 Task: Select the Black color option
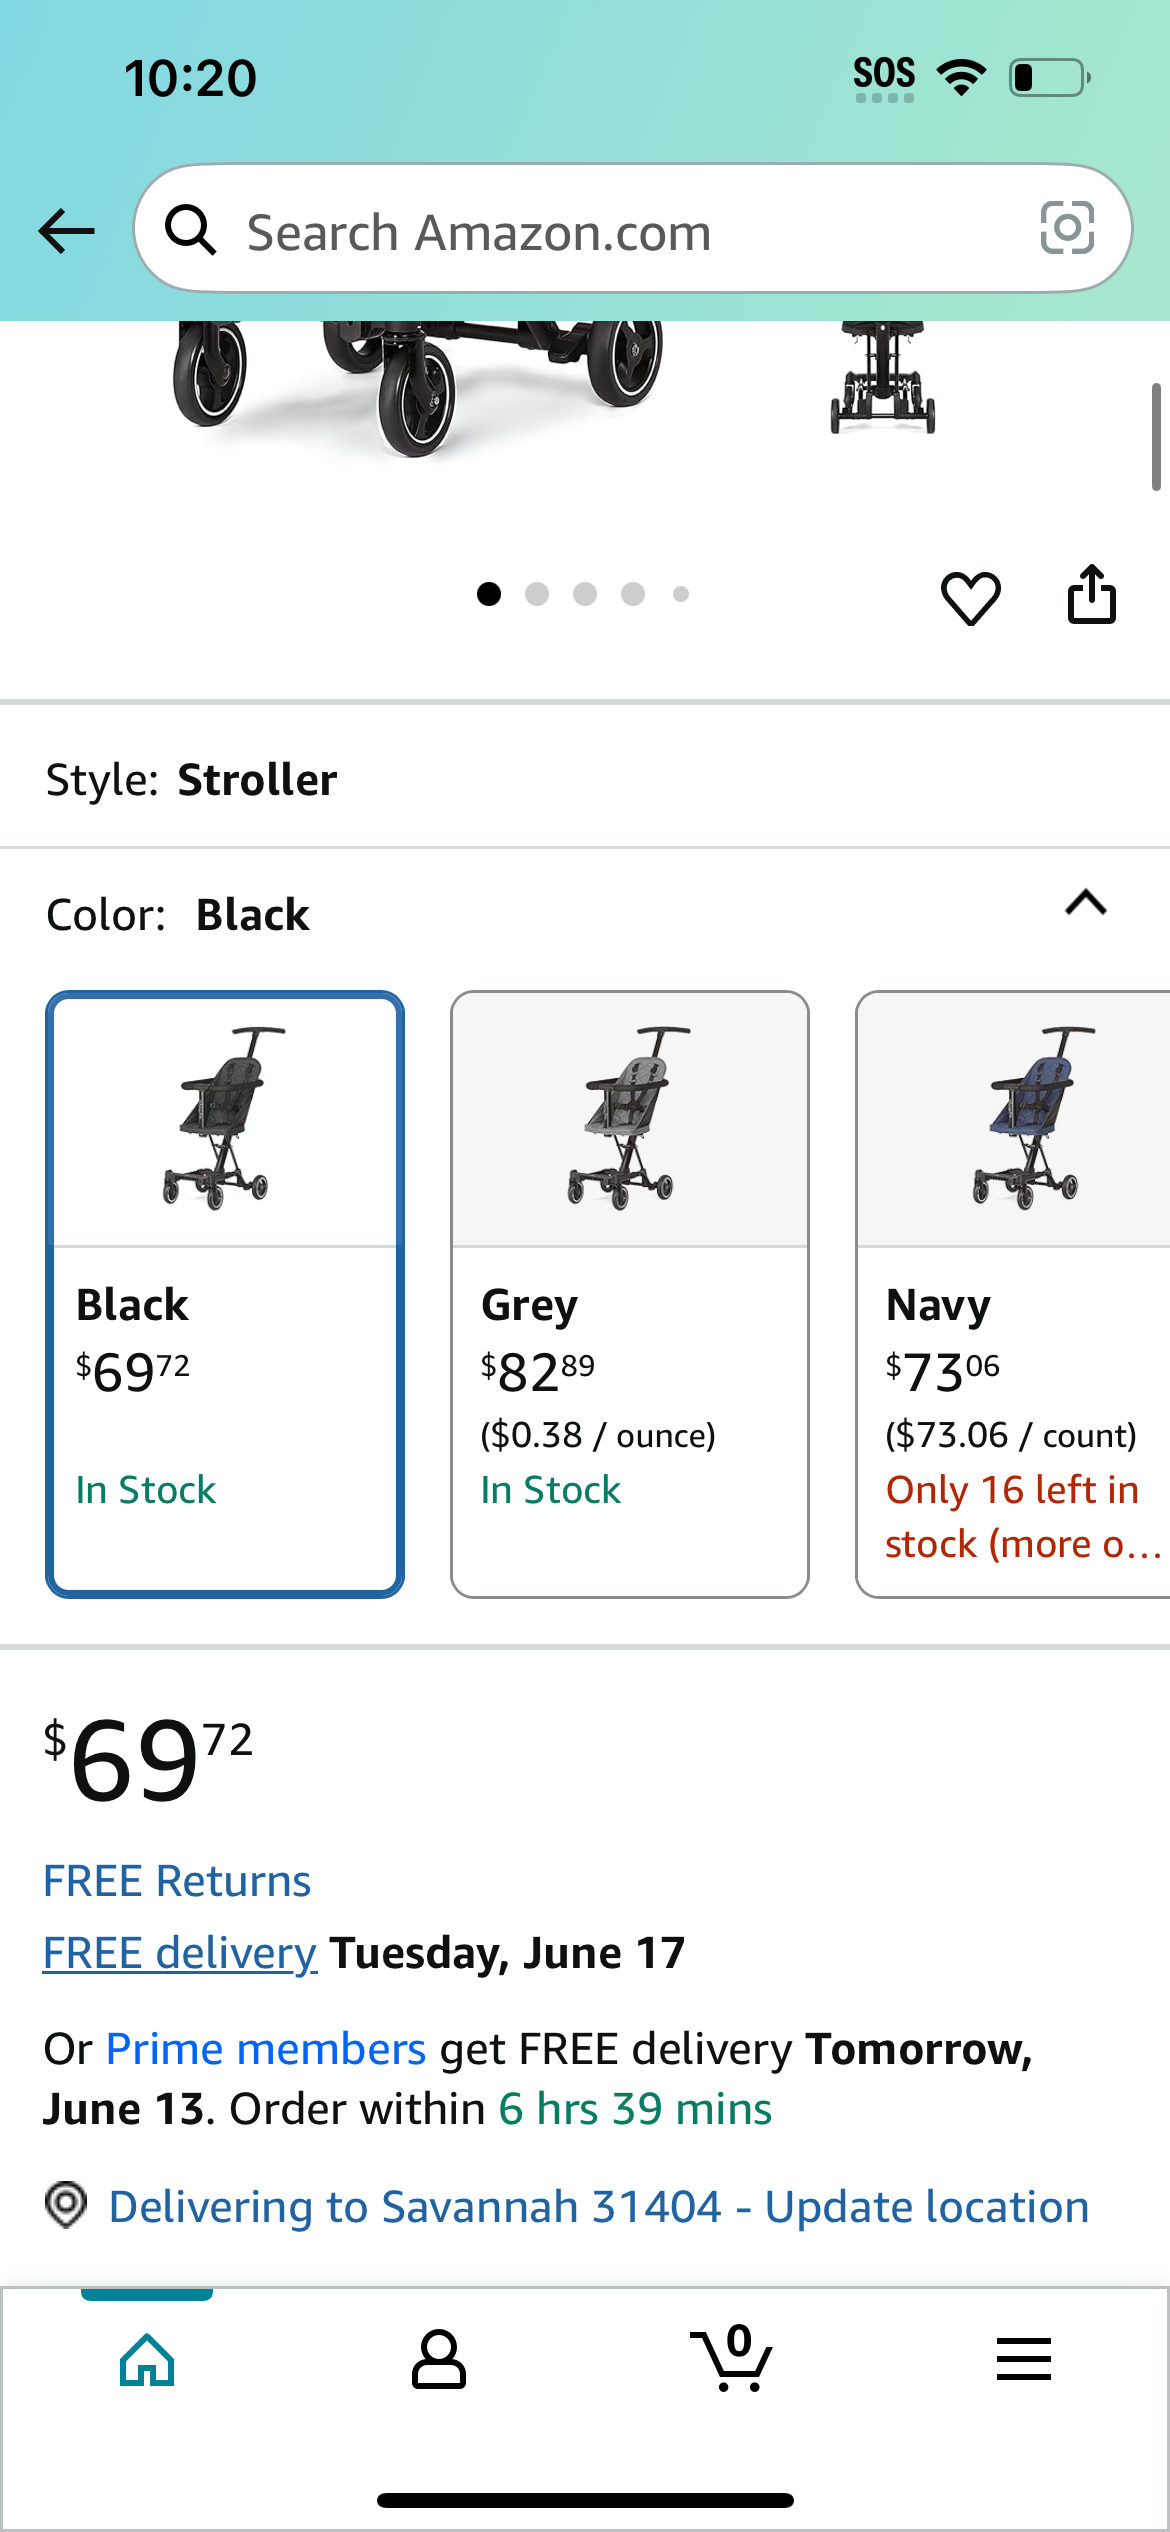[x=225, y=1294]
